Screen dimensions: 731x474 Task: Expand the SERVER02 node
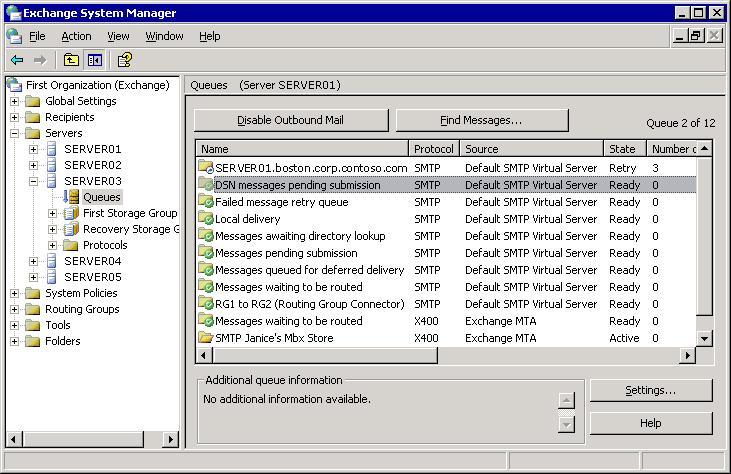(33, 165)
